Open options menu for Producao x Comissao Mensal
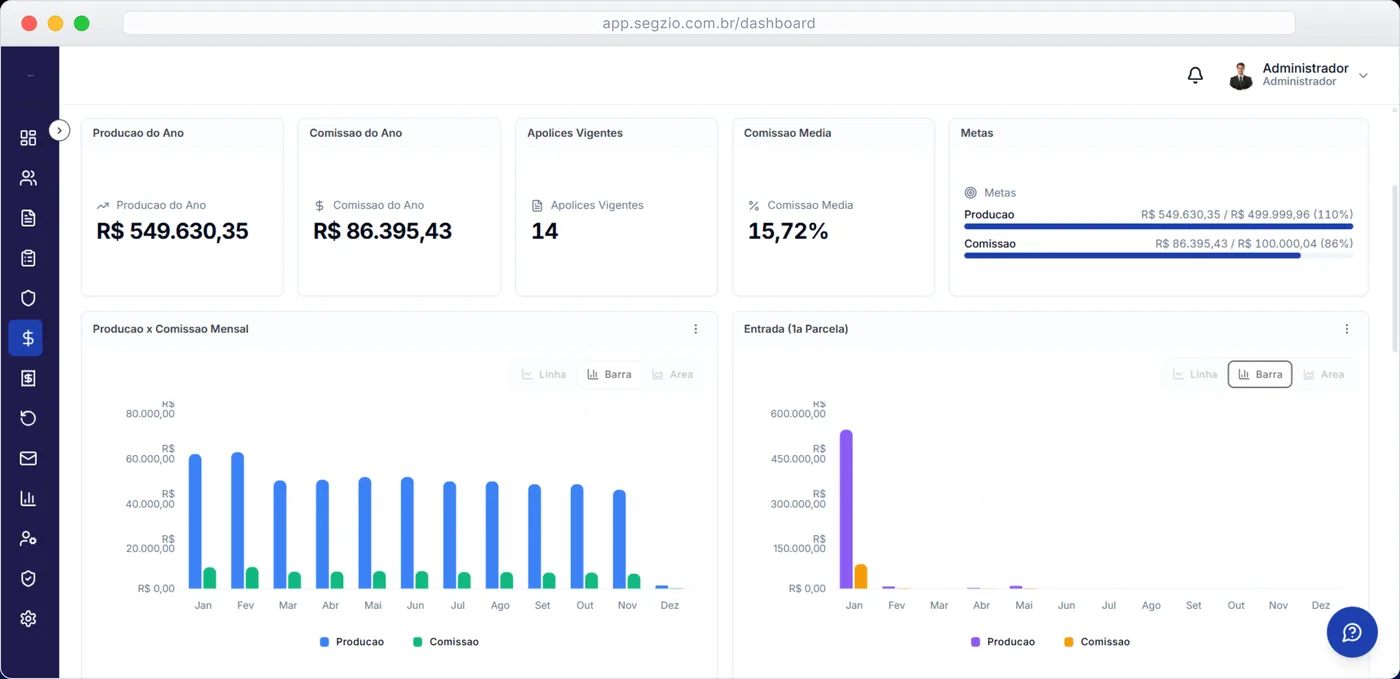This screenshot has width=1400, height=679. (696, 329)
